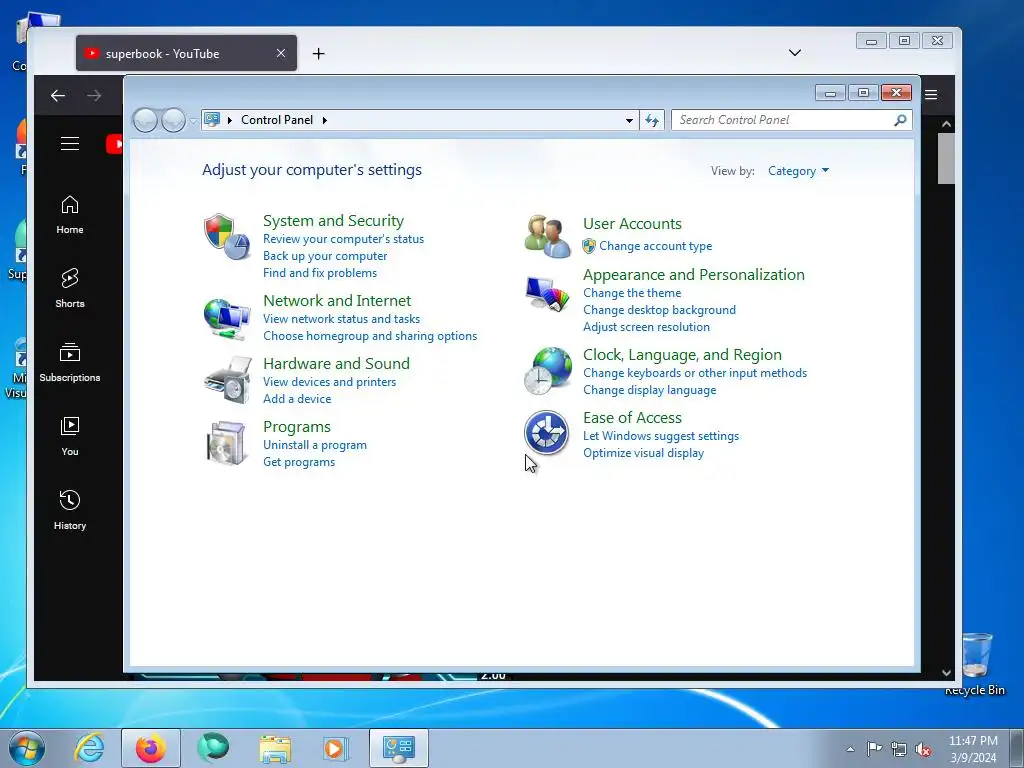This screenshot has width=1024, height=768.
Task: Open Windows Media Player from taskbar
Action: (336, 748)
